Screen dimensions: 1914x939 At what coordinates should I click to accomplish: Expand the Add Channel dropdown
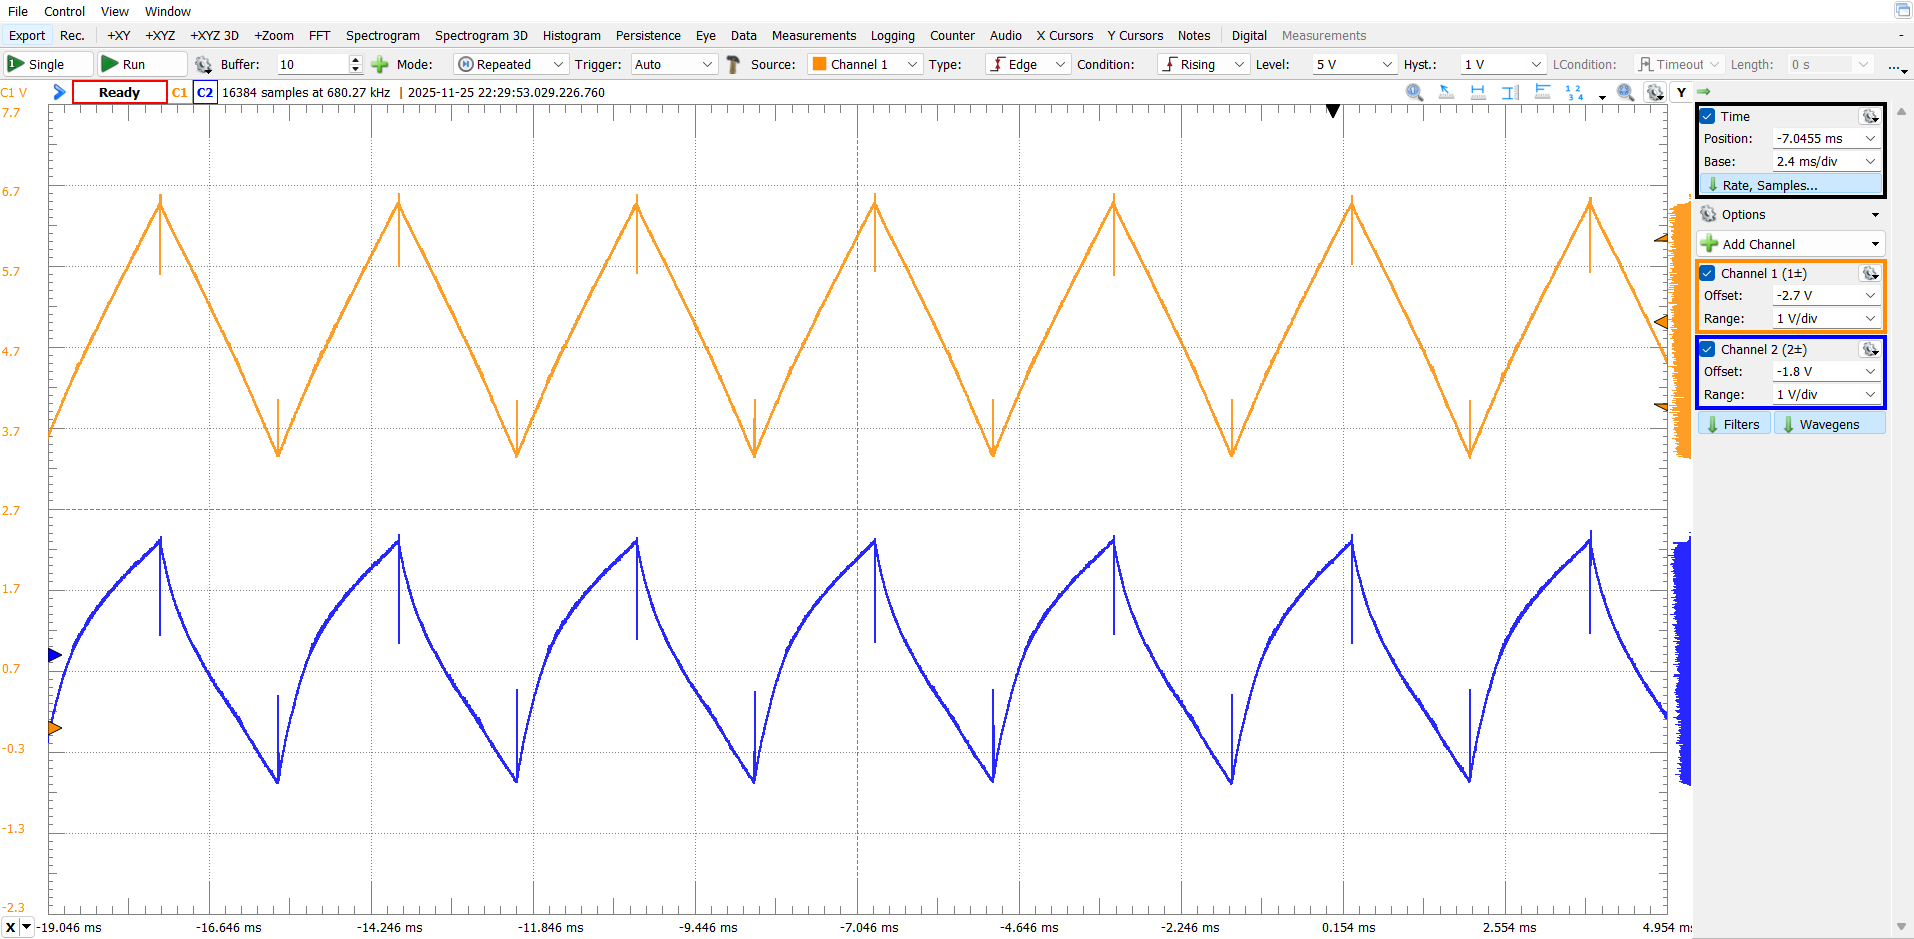[1875, 244]
